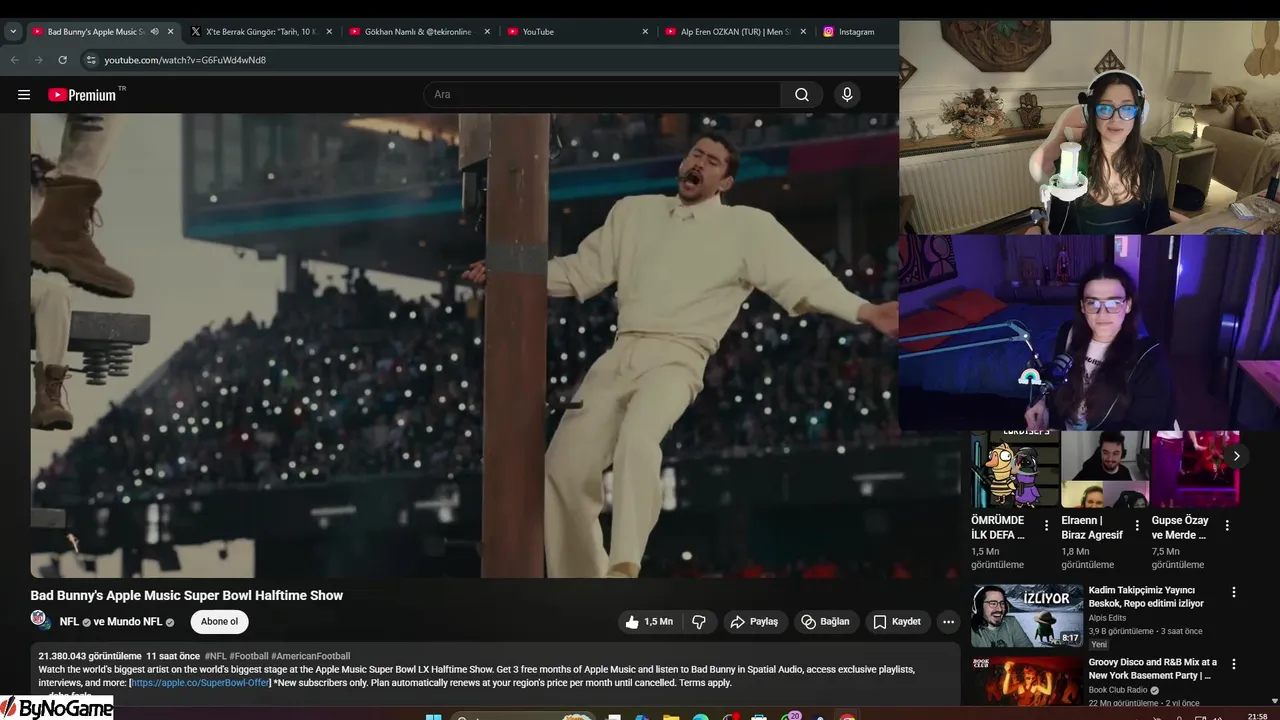Mute the Bad Bunny tab via speaker icon

pyautogui.click(x=154, y=32)
